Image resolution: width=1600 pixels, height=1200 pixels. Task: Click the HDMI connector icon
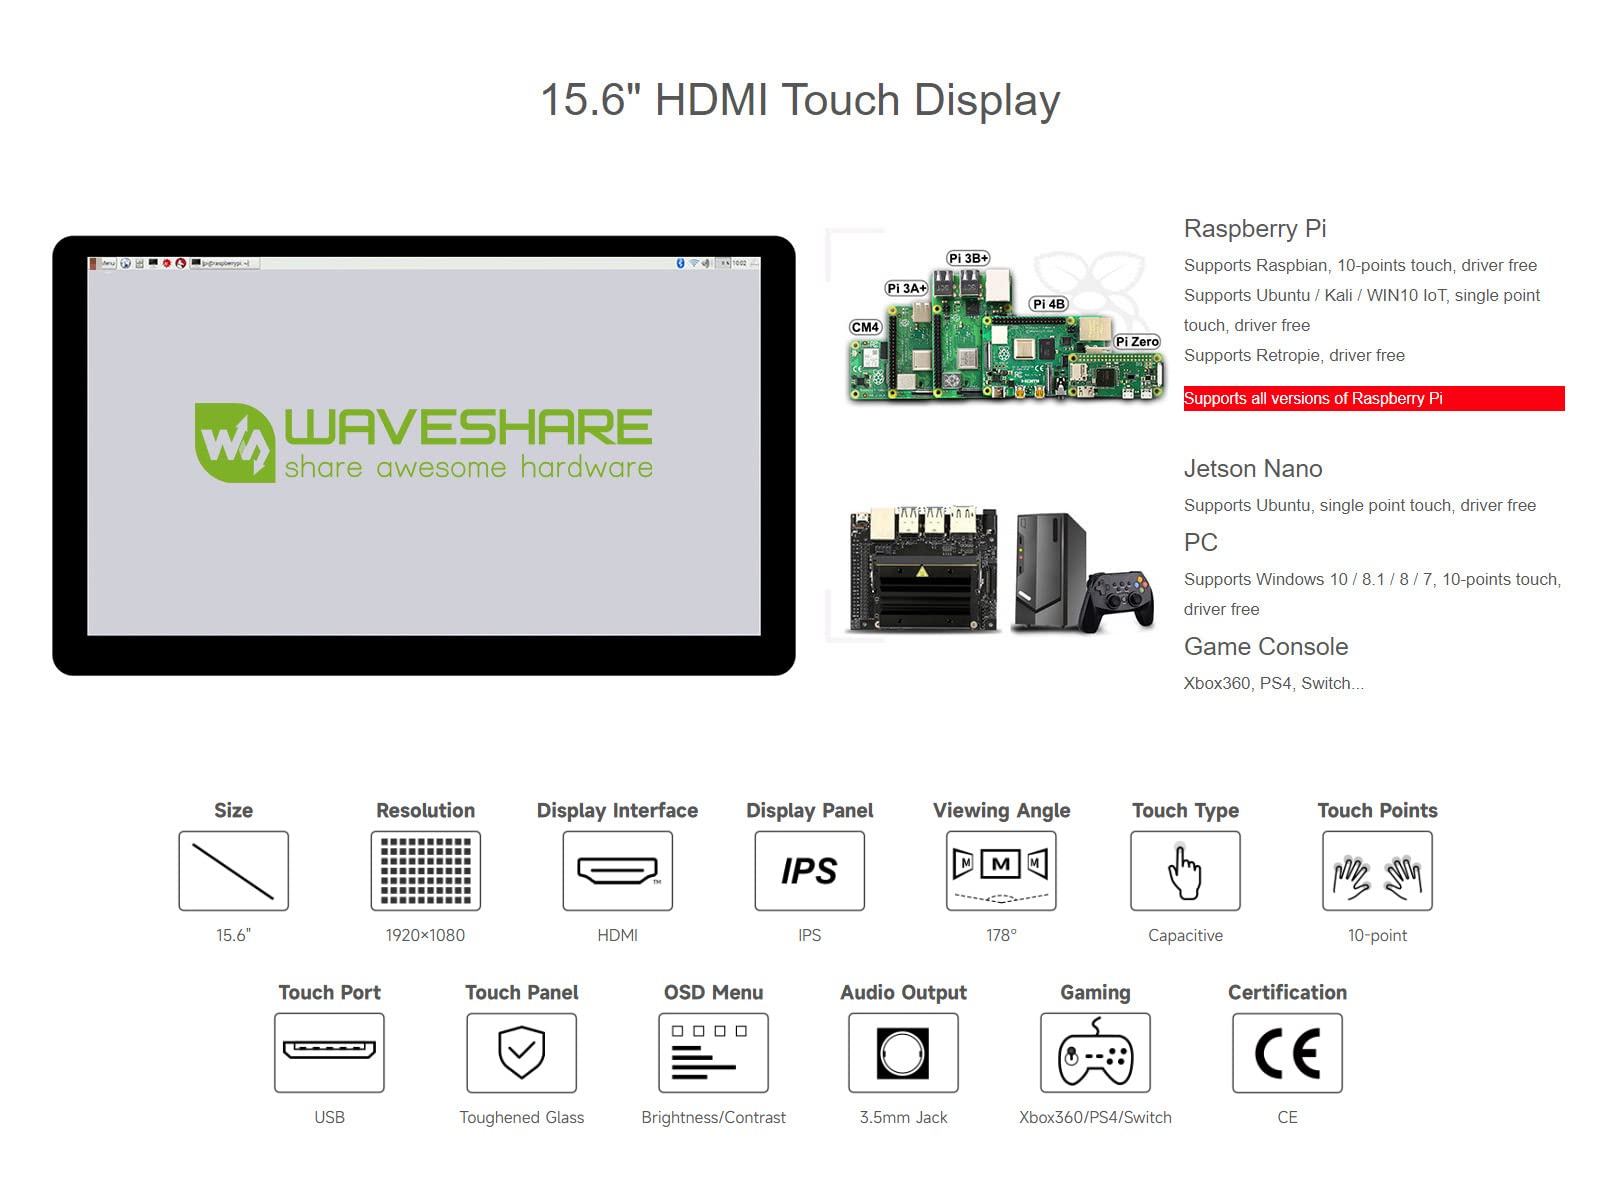tap(617, 871)
